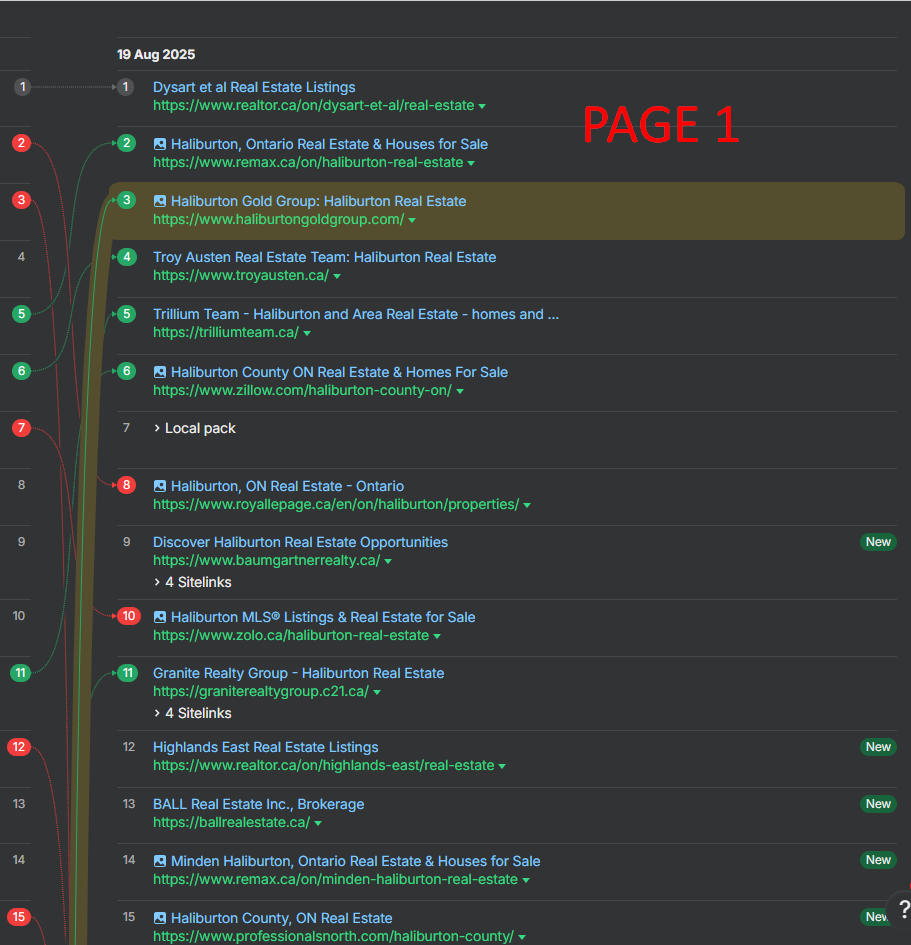
Task: Click image icon beside Haliburton, ON Real Estate - Ontario
Action: (160, 486)
